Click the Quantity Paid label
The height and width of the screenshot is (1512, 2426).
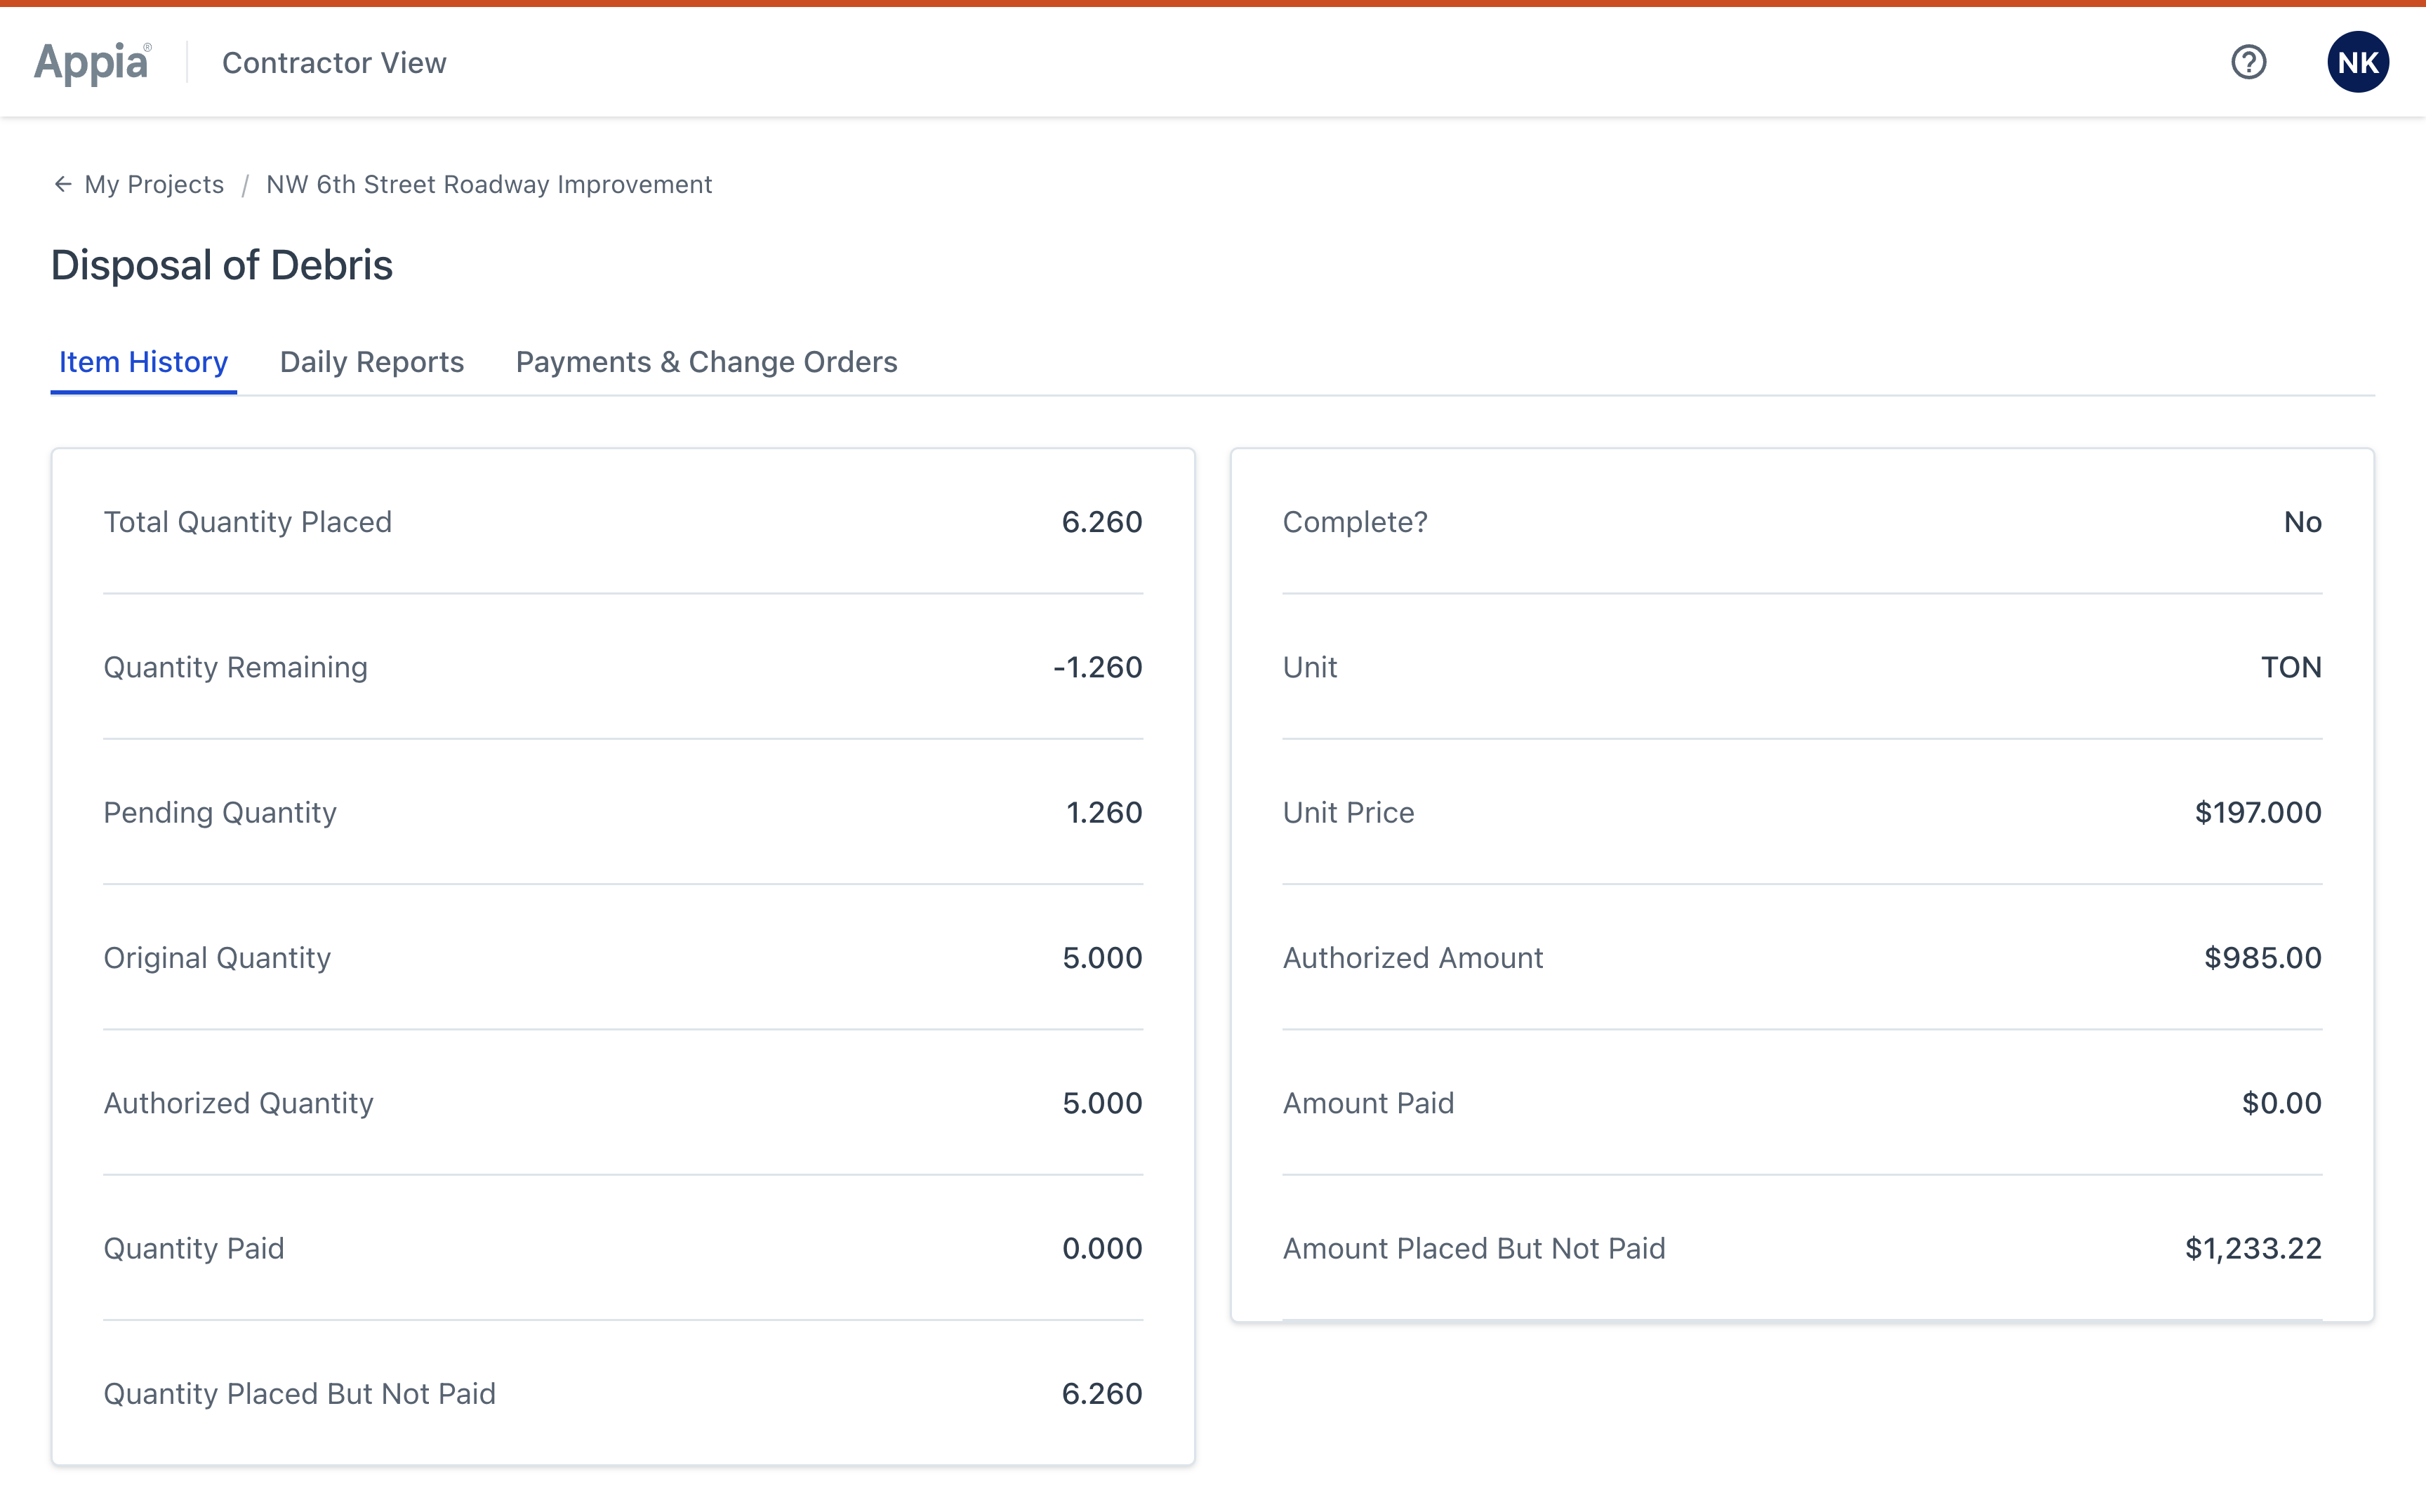pyautogui.click(x=194, y=1248)
